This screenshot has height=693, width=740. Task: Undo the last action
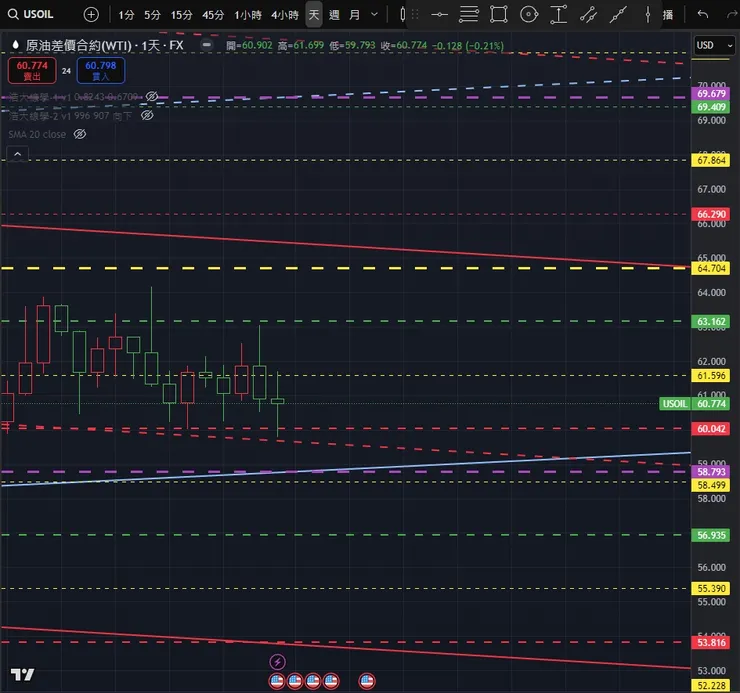[x=703, y=15]
